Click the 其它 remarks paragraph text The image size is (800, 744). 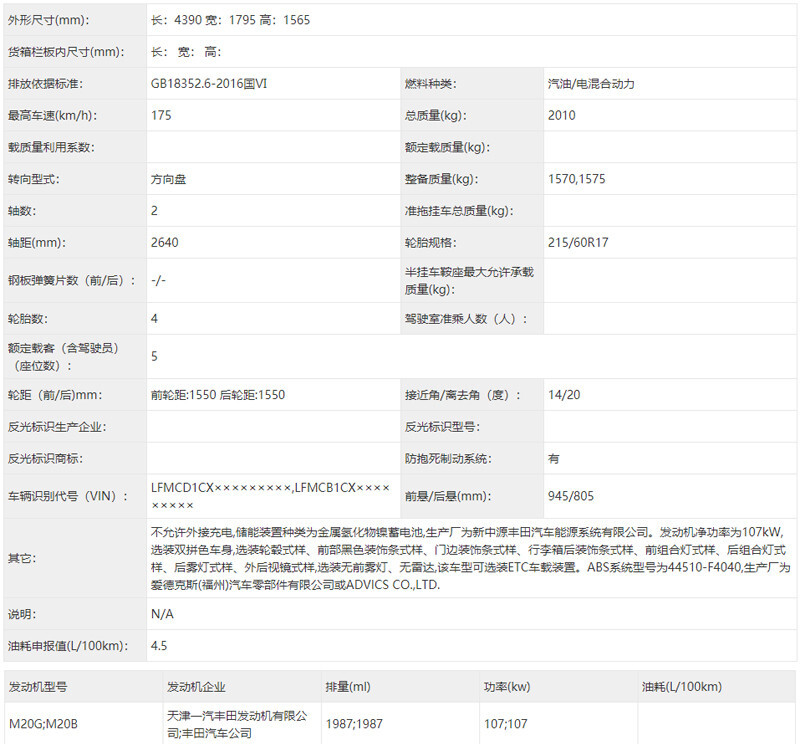coord(470,559)
